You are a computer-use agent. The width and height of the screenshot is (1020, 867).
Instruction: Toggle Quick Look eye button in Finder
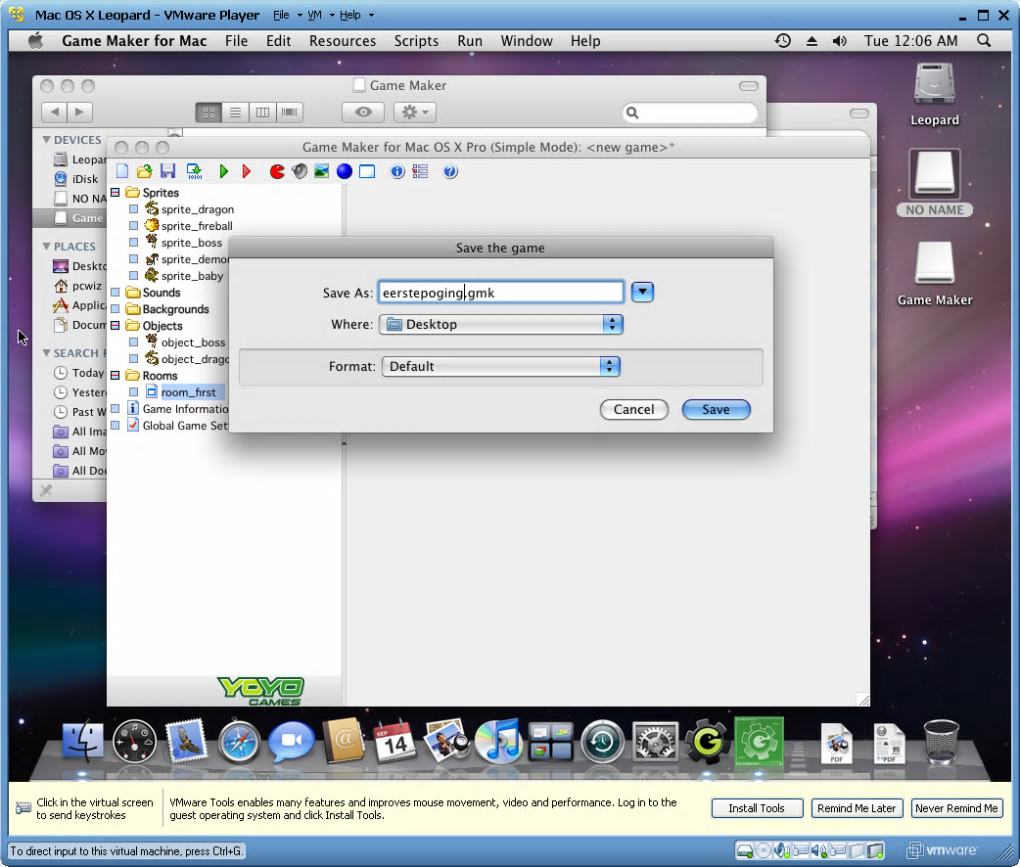363,112
